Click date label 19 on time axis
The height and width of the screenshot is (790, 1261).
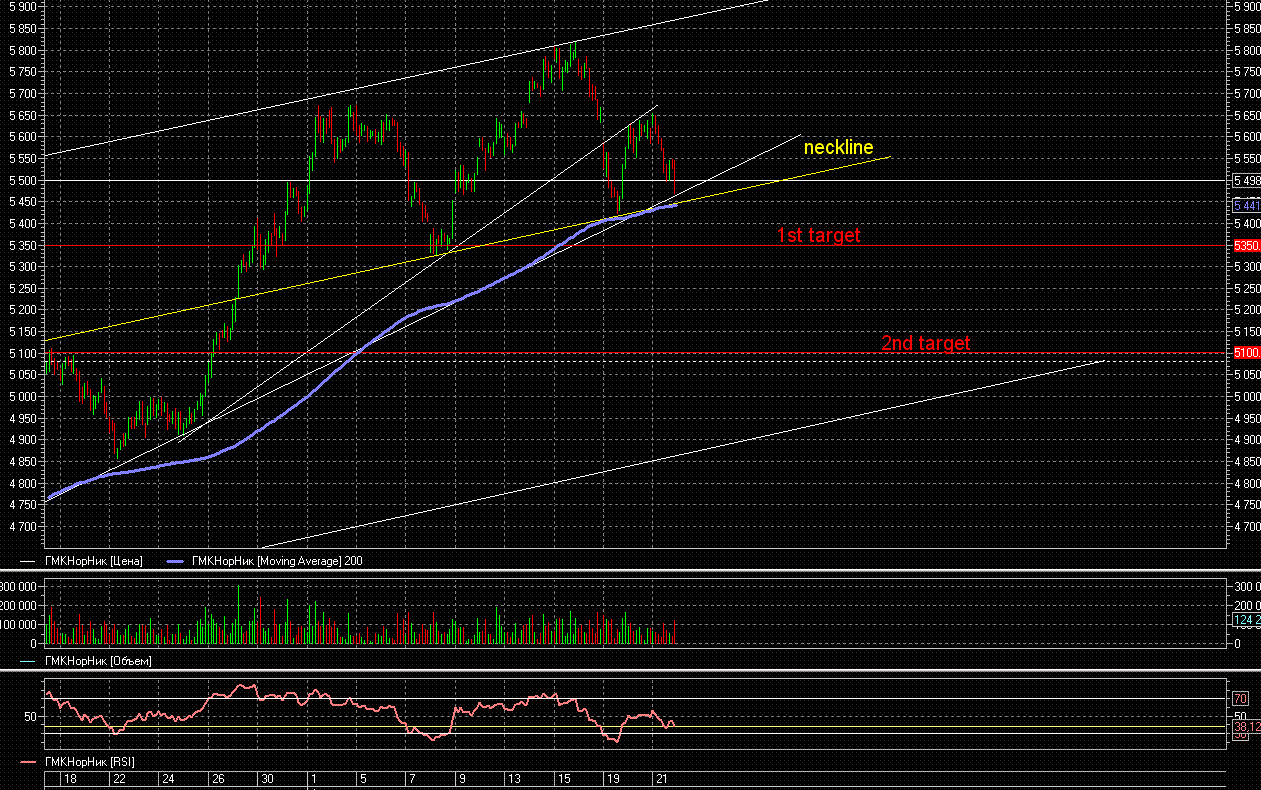tap(612, 778)
